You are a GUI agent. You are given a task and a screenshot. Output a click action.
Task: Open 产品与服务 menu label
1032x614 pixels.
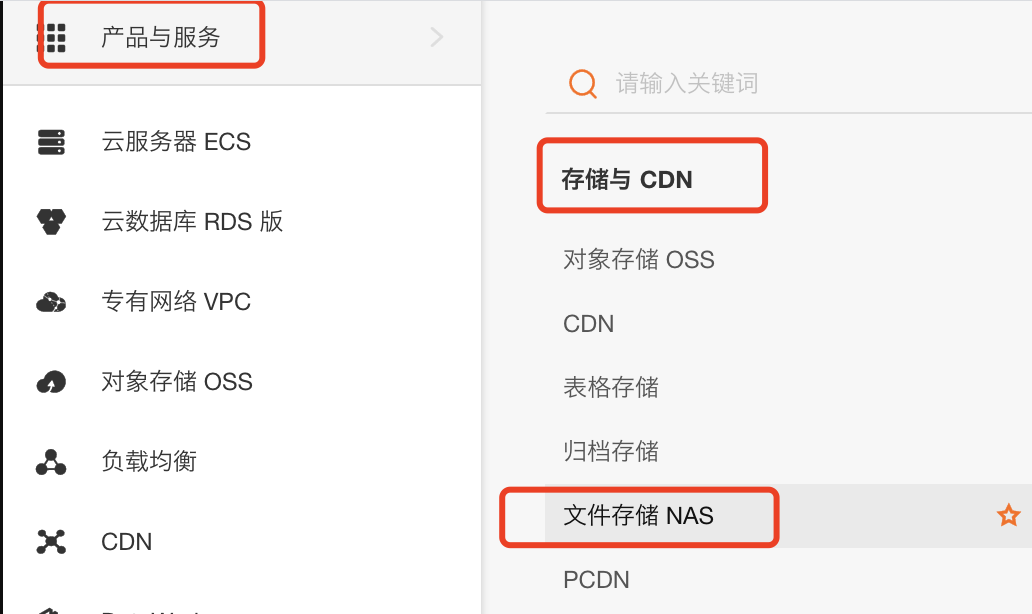(x=160, y=38)
